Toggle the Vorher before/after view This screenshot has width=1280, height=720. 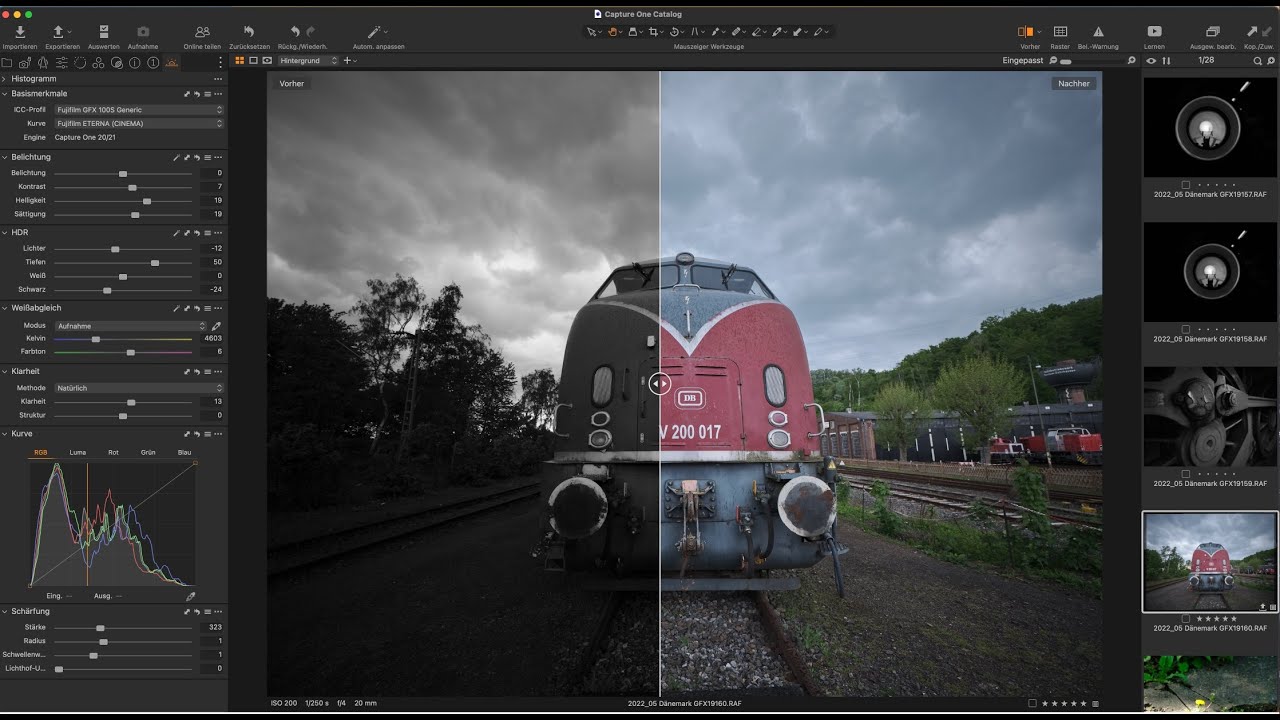click(x=1026, y=32)
